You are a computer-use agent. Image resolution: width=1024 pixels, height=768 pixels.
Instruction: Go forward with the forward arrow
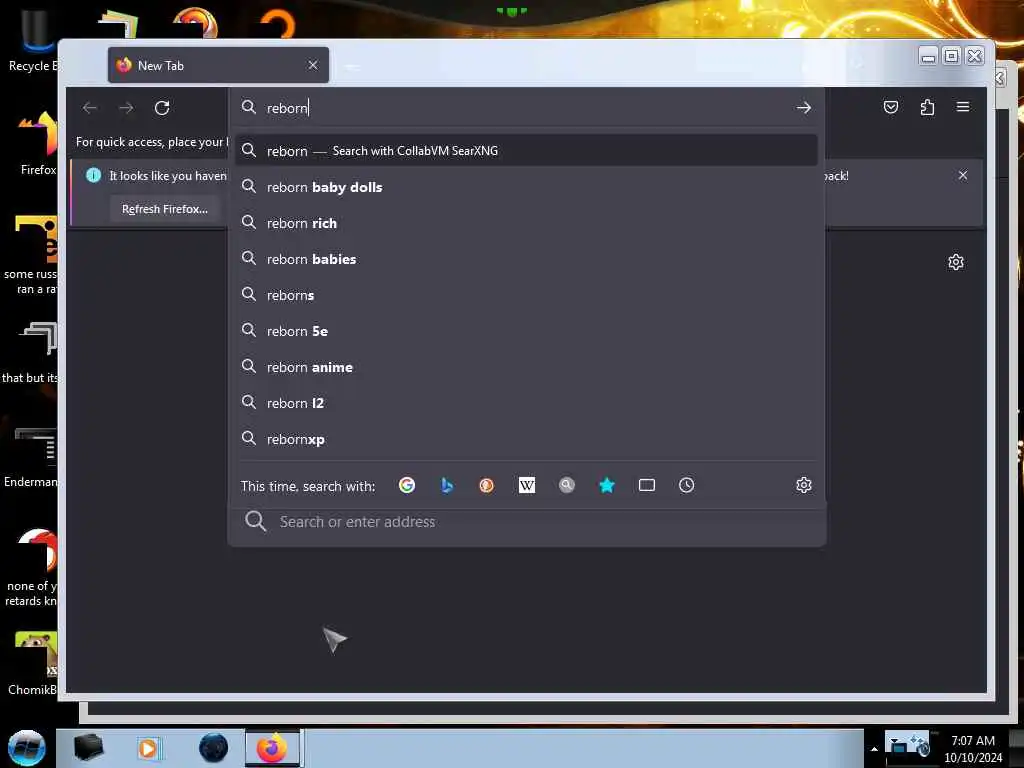click(126, 108)
